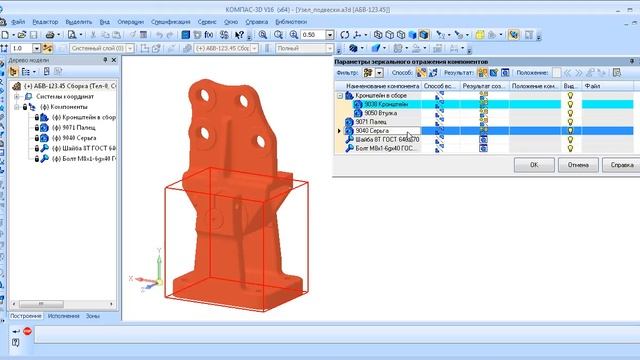Viewport: 640px width, 360px height.
Task: Select the second Результат option icon
Action: (494, 73)
